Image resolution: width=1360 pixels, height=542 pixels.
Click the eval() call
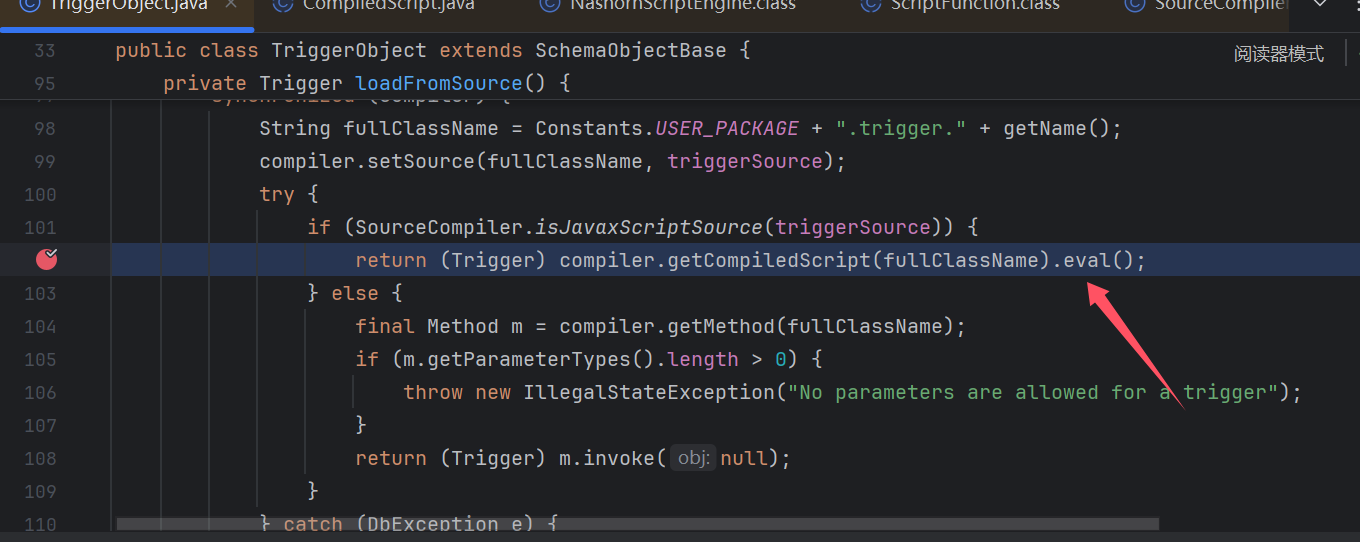coord(1098,260)
